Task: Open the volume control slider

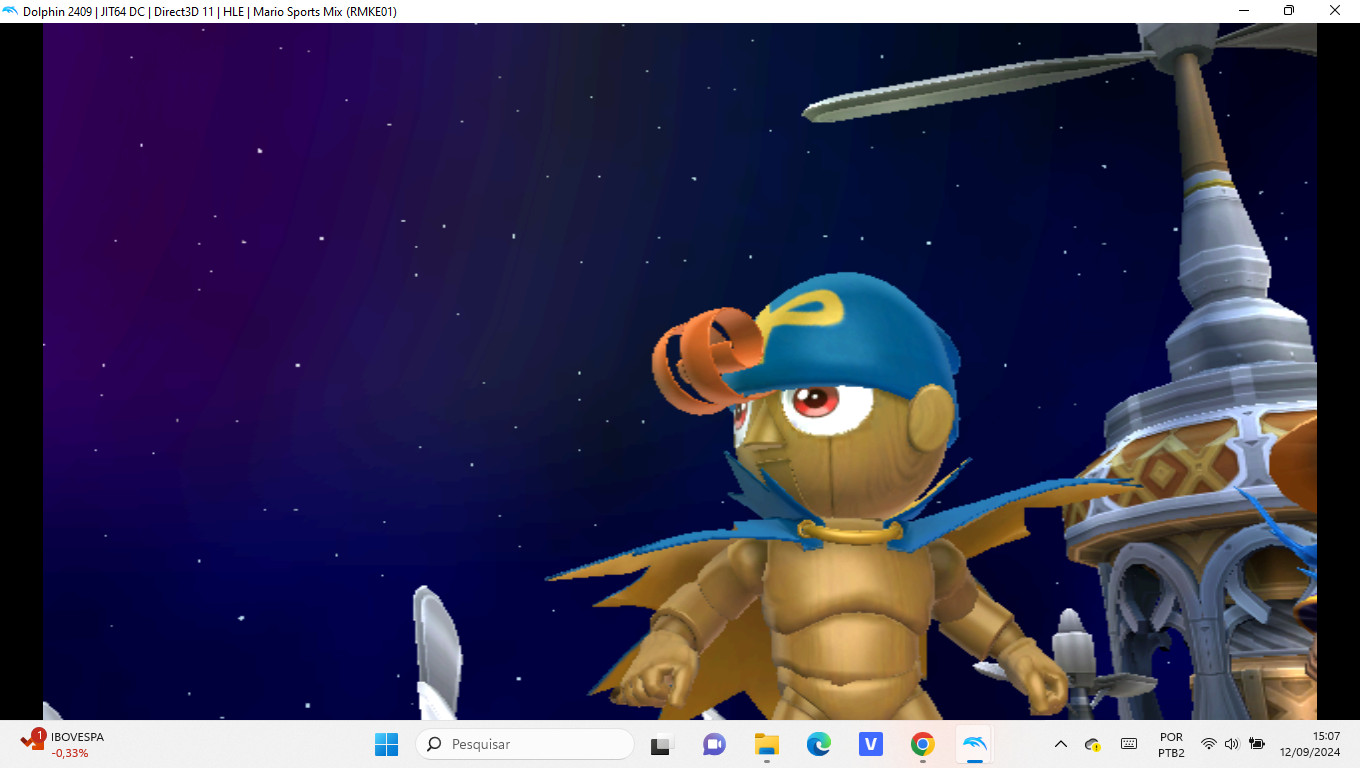Action: pos(1232,743)
